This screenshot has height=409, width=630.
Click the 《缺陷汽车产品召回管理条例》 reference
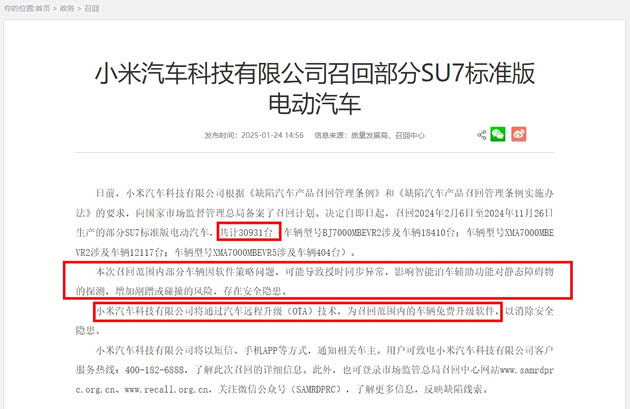314,193
